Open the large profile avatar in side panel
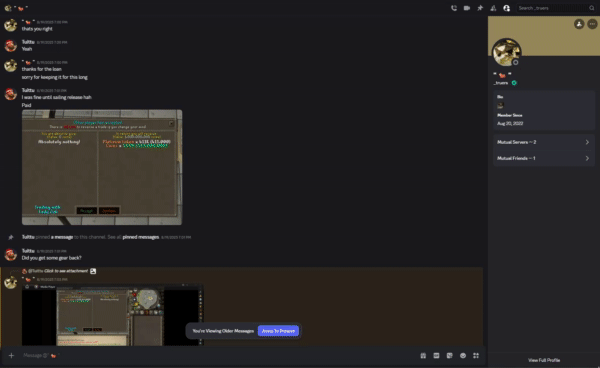 pos(506,52)
